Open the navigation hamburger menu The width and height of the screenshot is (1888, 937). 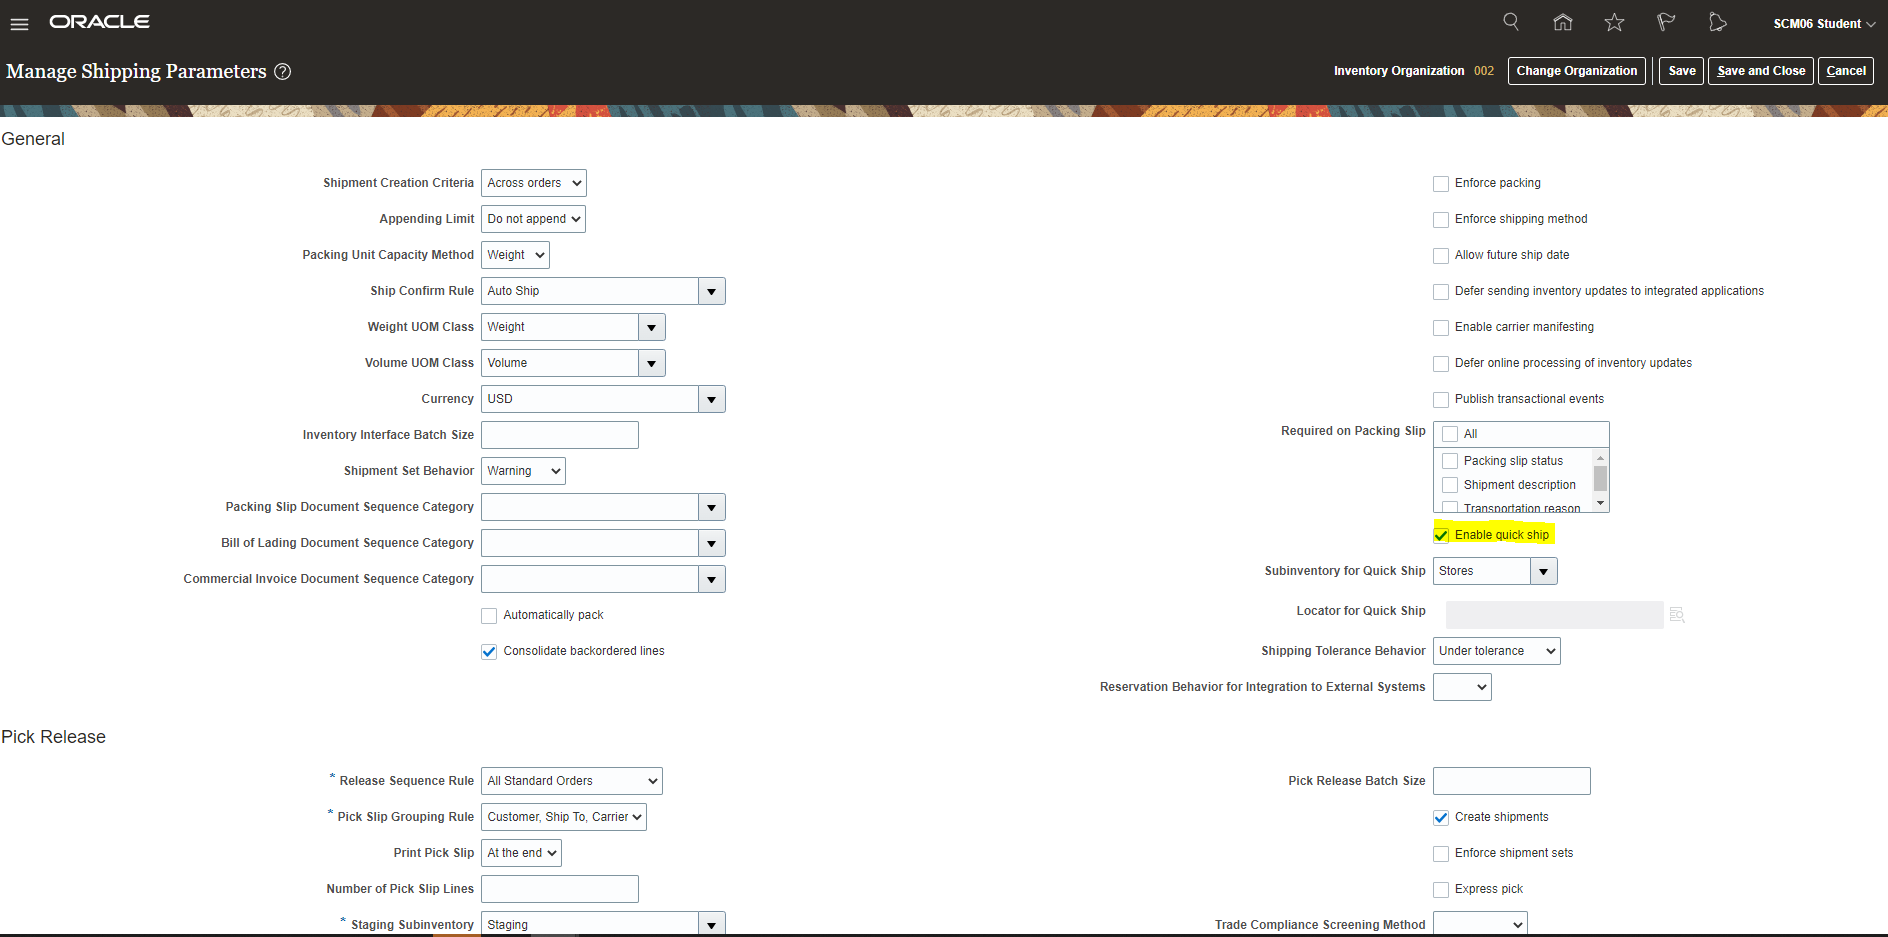click(x=19, y=23)
